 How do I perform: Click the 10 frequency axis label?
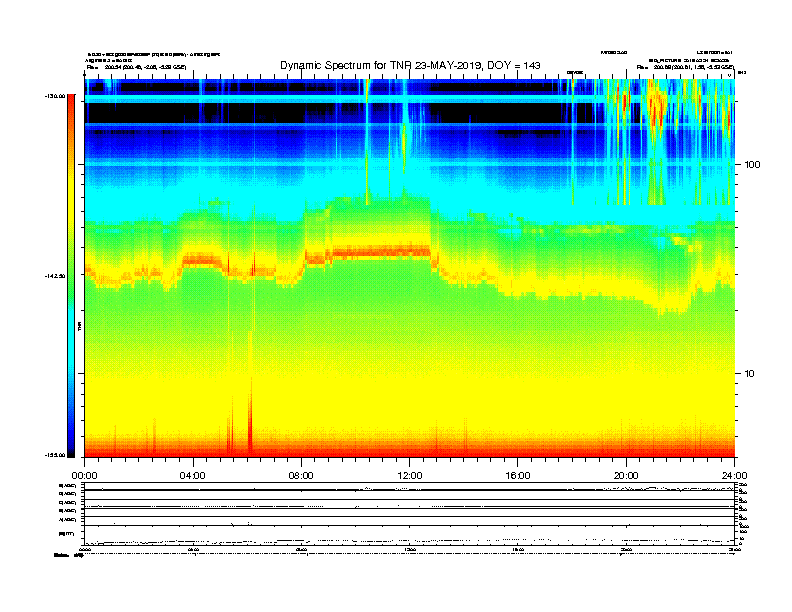[x=750, y=374]
